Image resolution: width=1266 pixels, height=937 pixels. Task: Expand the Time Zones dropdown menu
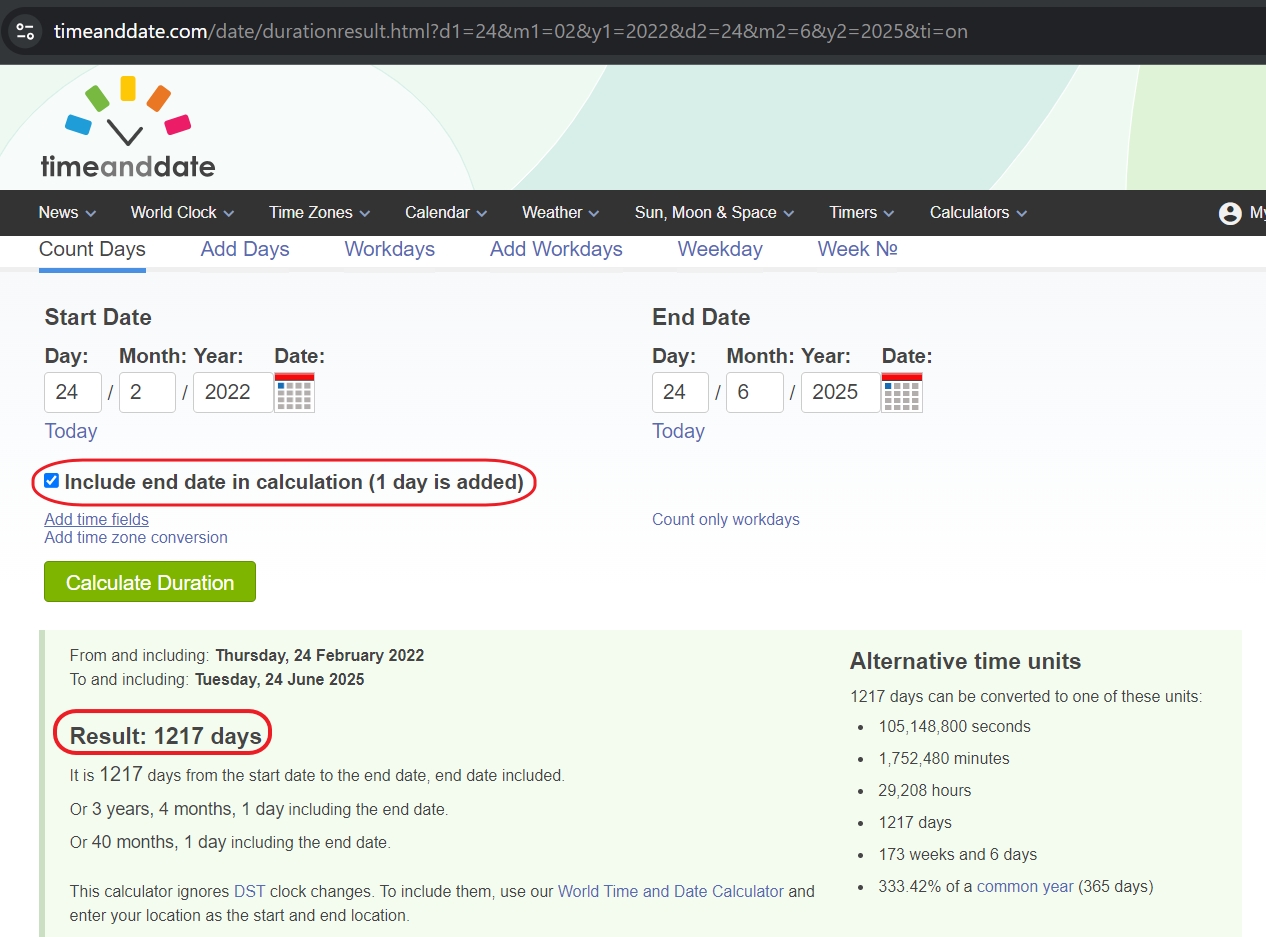tap(319, 212)
